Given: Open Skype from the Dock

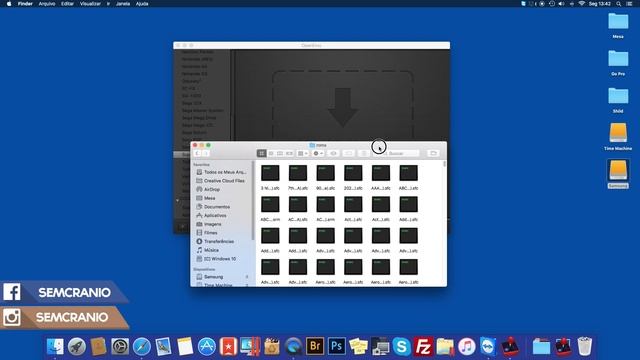Looking at the screenshot, I should (402, 347).
